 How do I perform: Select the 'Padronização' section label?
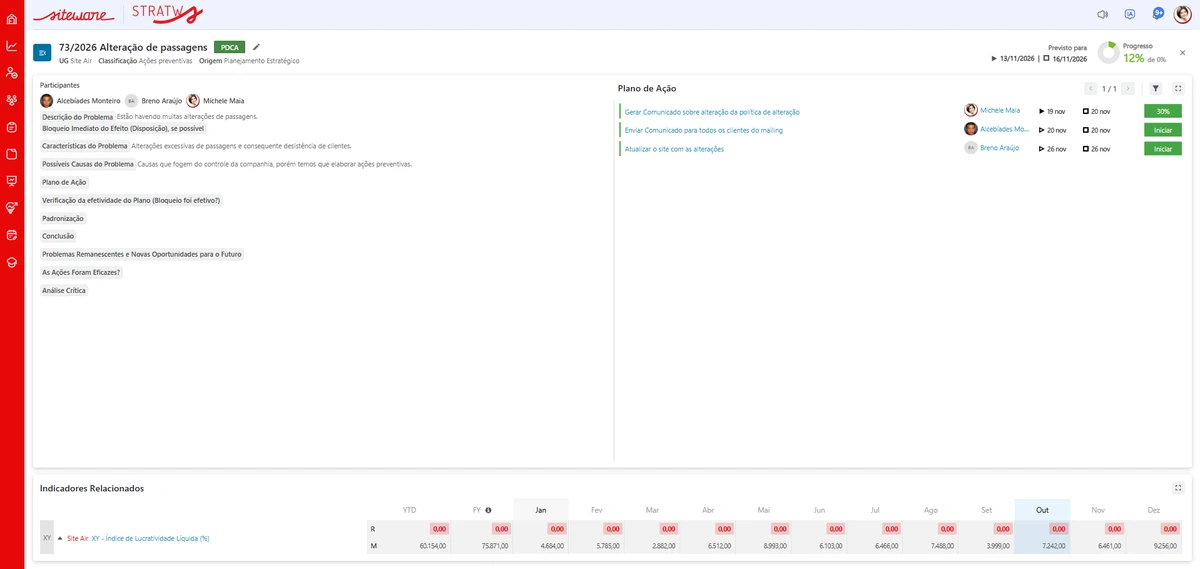63,218
